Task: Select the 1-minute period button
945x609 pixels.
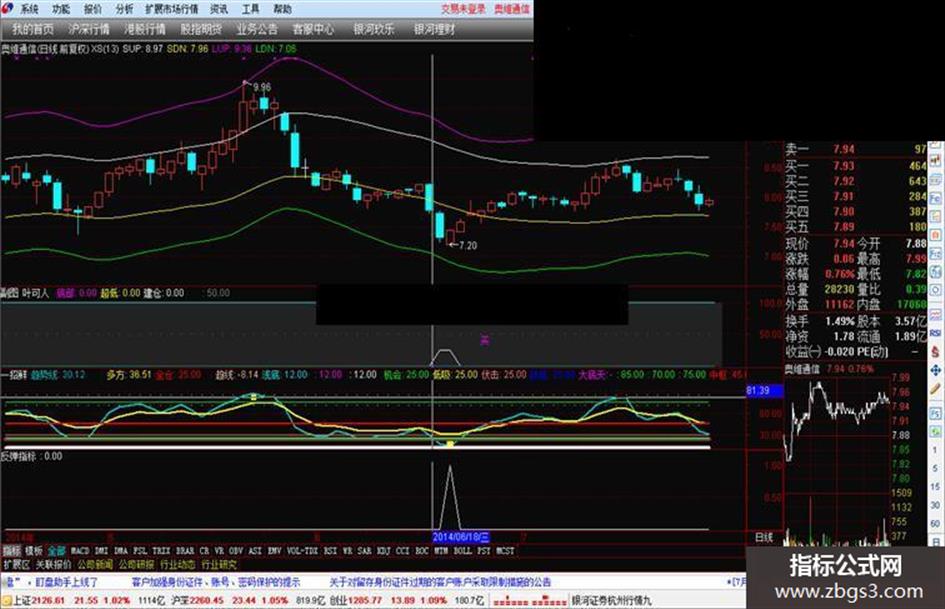Action: [935, 450]
